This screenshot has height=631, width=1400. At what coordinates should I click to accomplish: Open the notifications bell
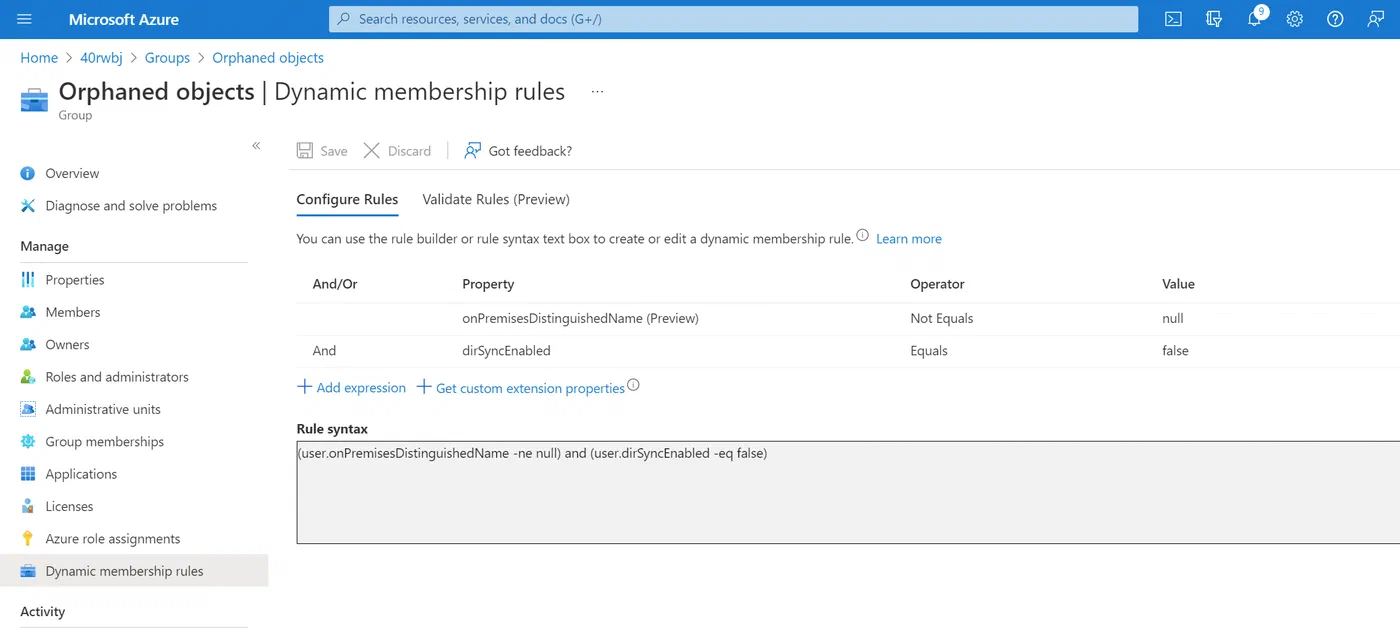coord(1255,19)
